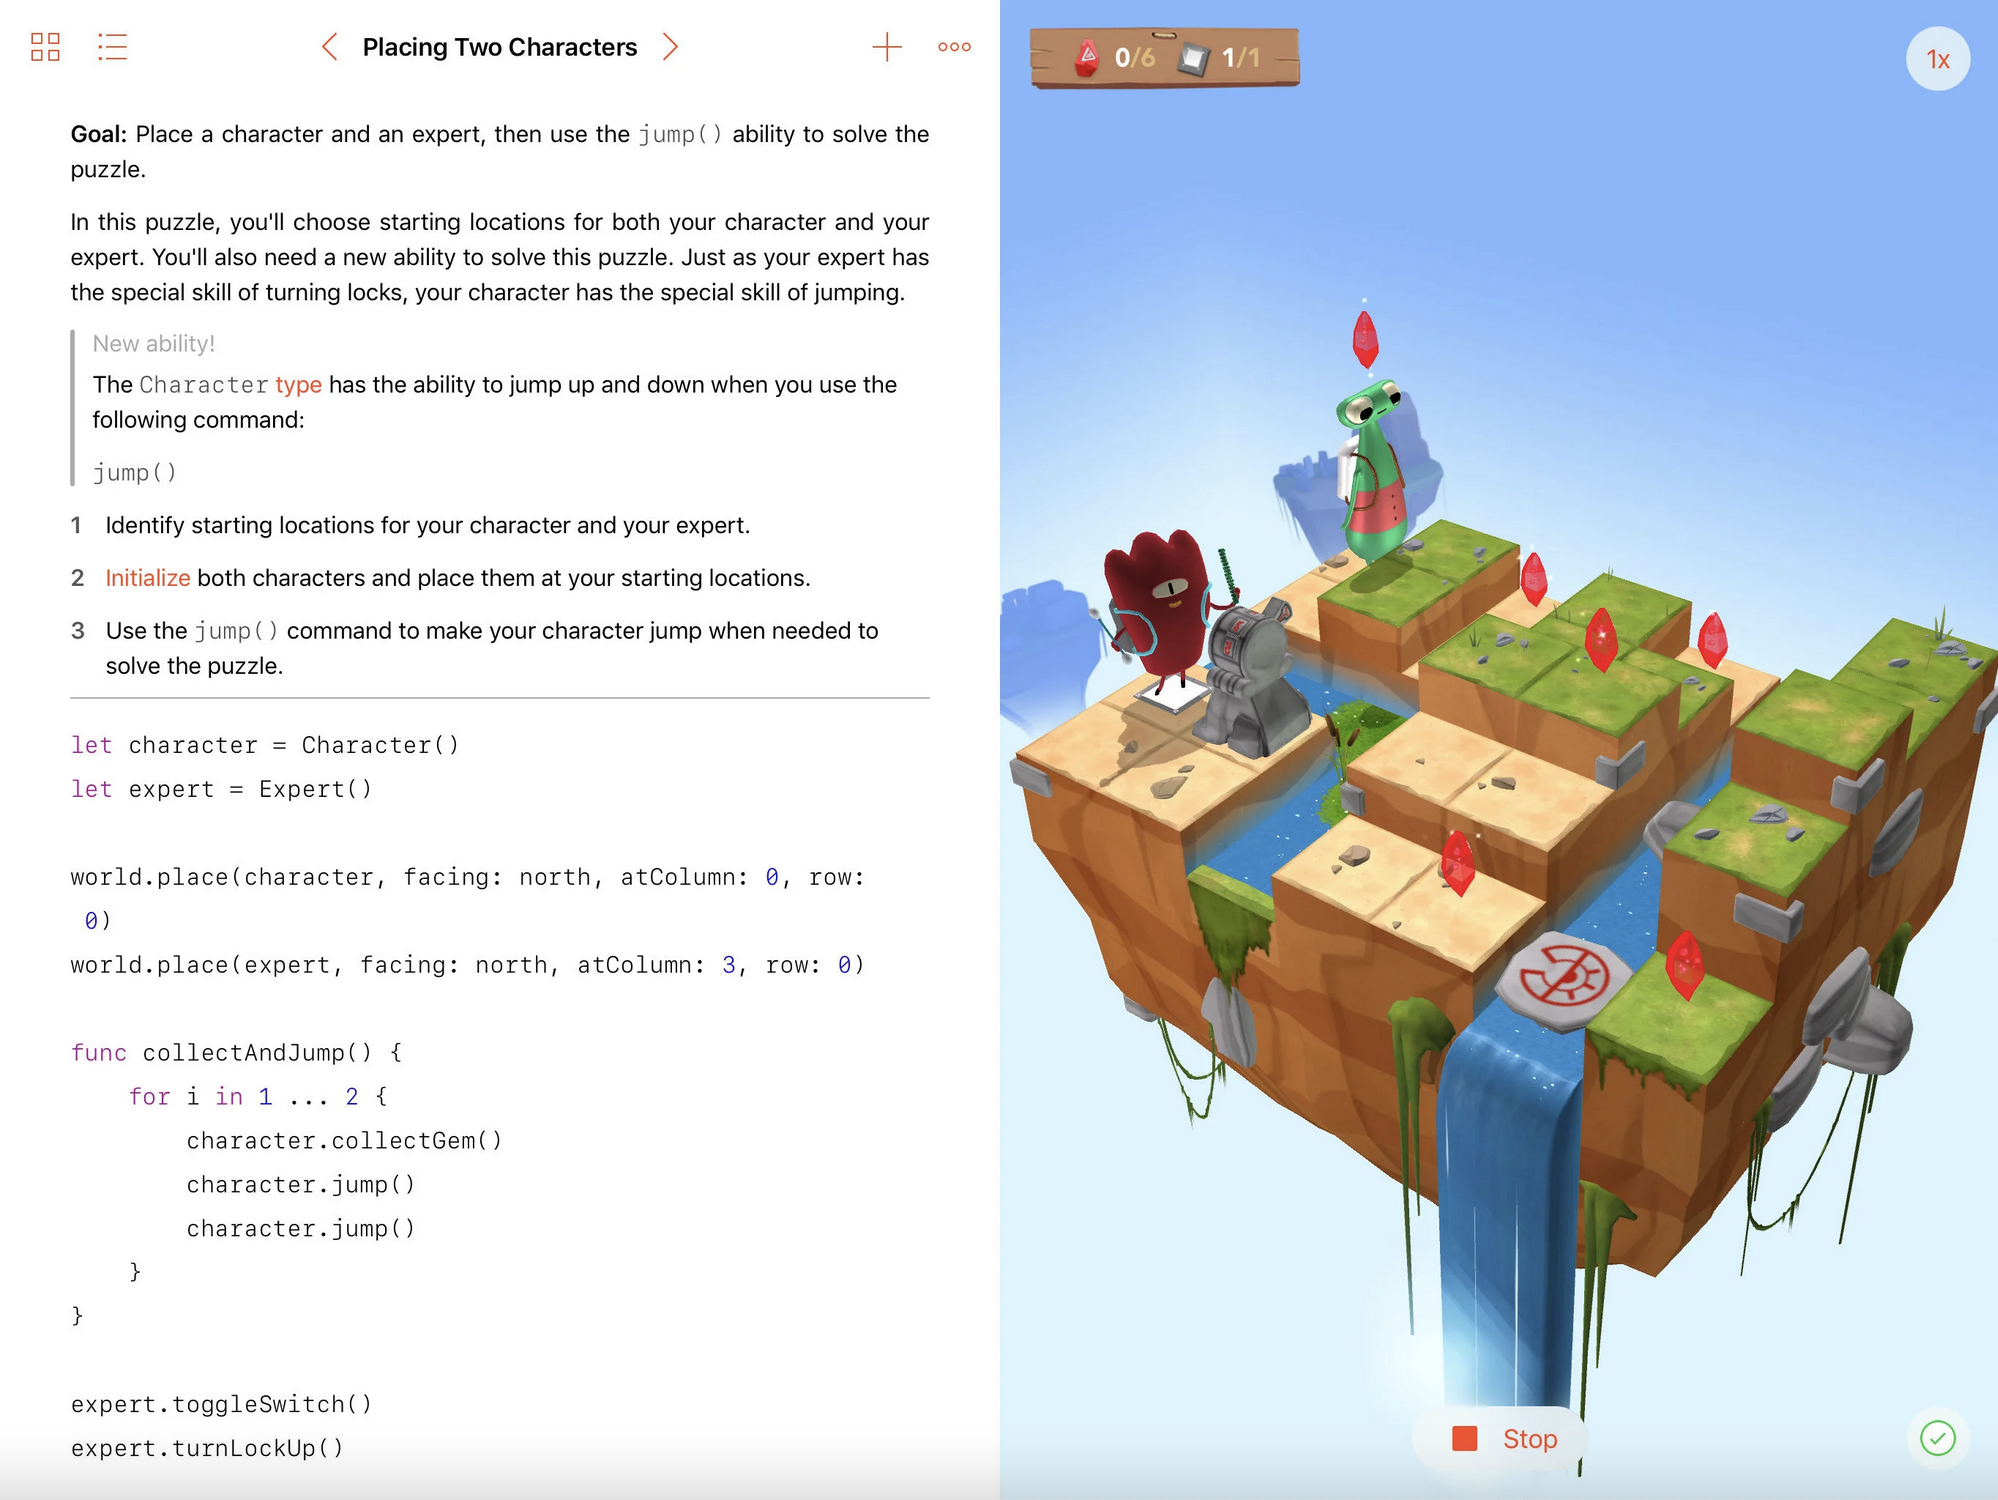This screenshot has width=1998, height=1500.
Task: Open the 'Initialize' glossary link
Action: [x=148, y=578]
